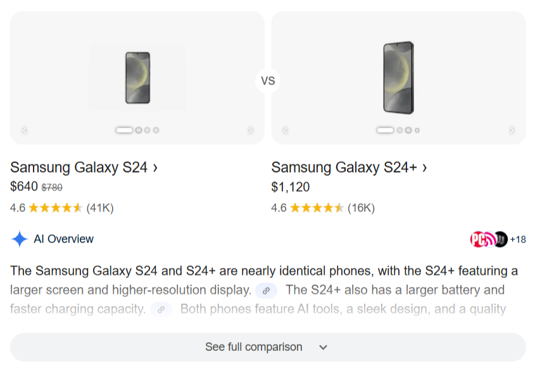Click the Galaxy S24 star rating reviews
Viewport: 535px width, 370px height.
pos(62,208)
